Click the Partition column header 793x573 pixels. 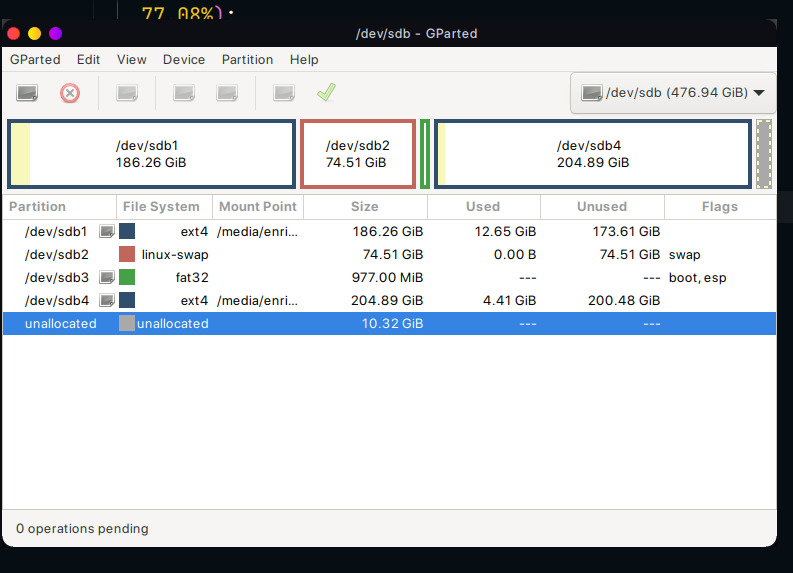coord(60,207)
